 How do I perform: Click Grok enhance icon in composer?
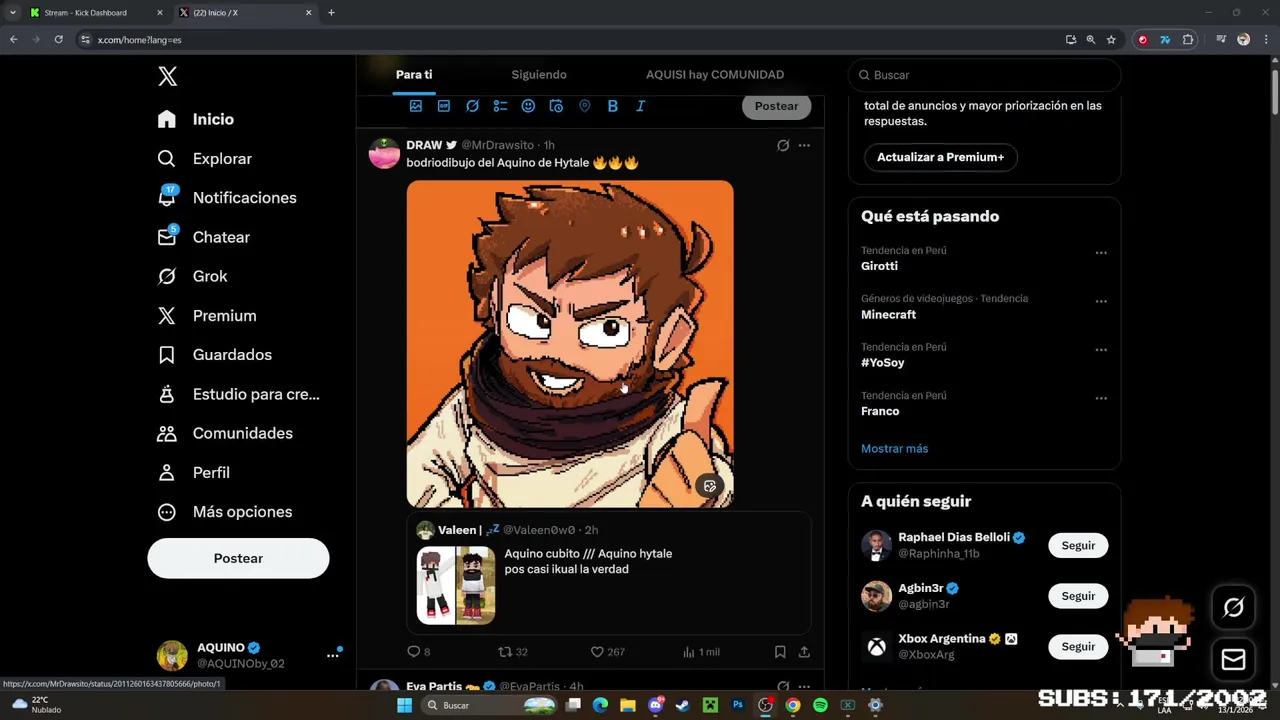tap(472, 106)
